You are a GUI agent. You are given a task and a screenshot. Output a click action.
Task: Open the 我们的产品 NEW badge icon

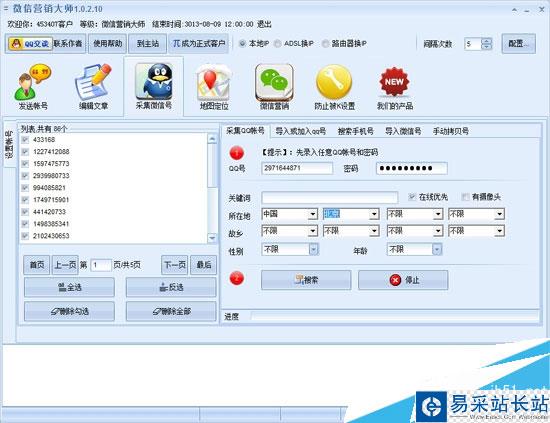click(395, 87)
